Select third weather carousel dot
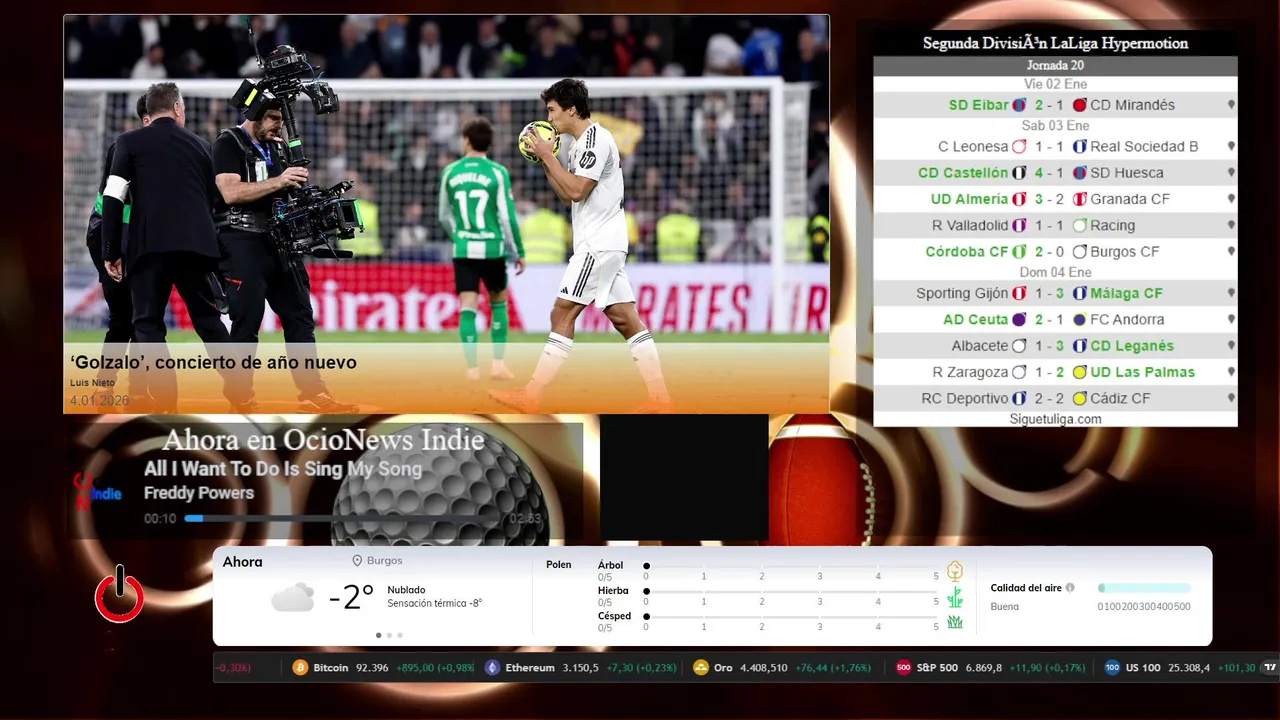This screenshot has height=720, width=1280. point(400,635)
